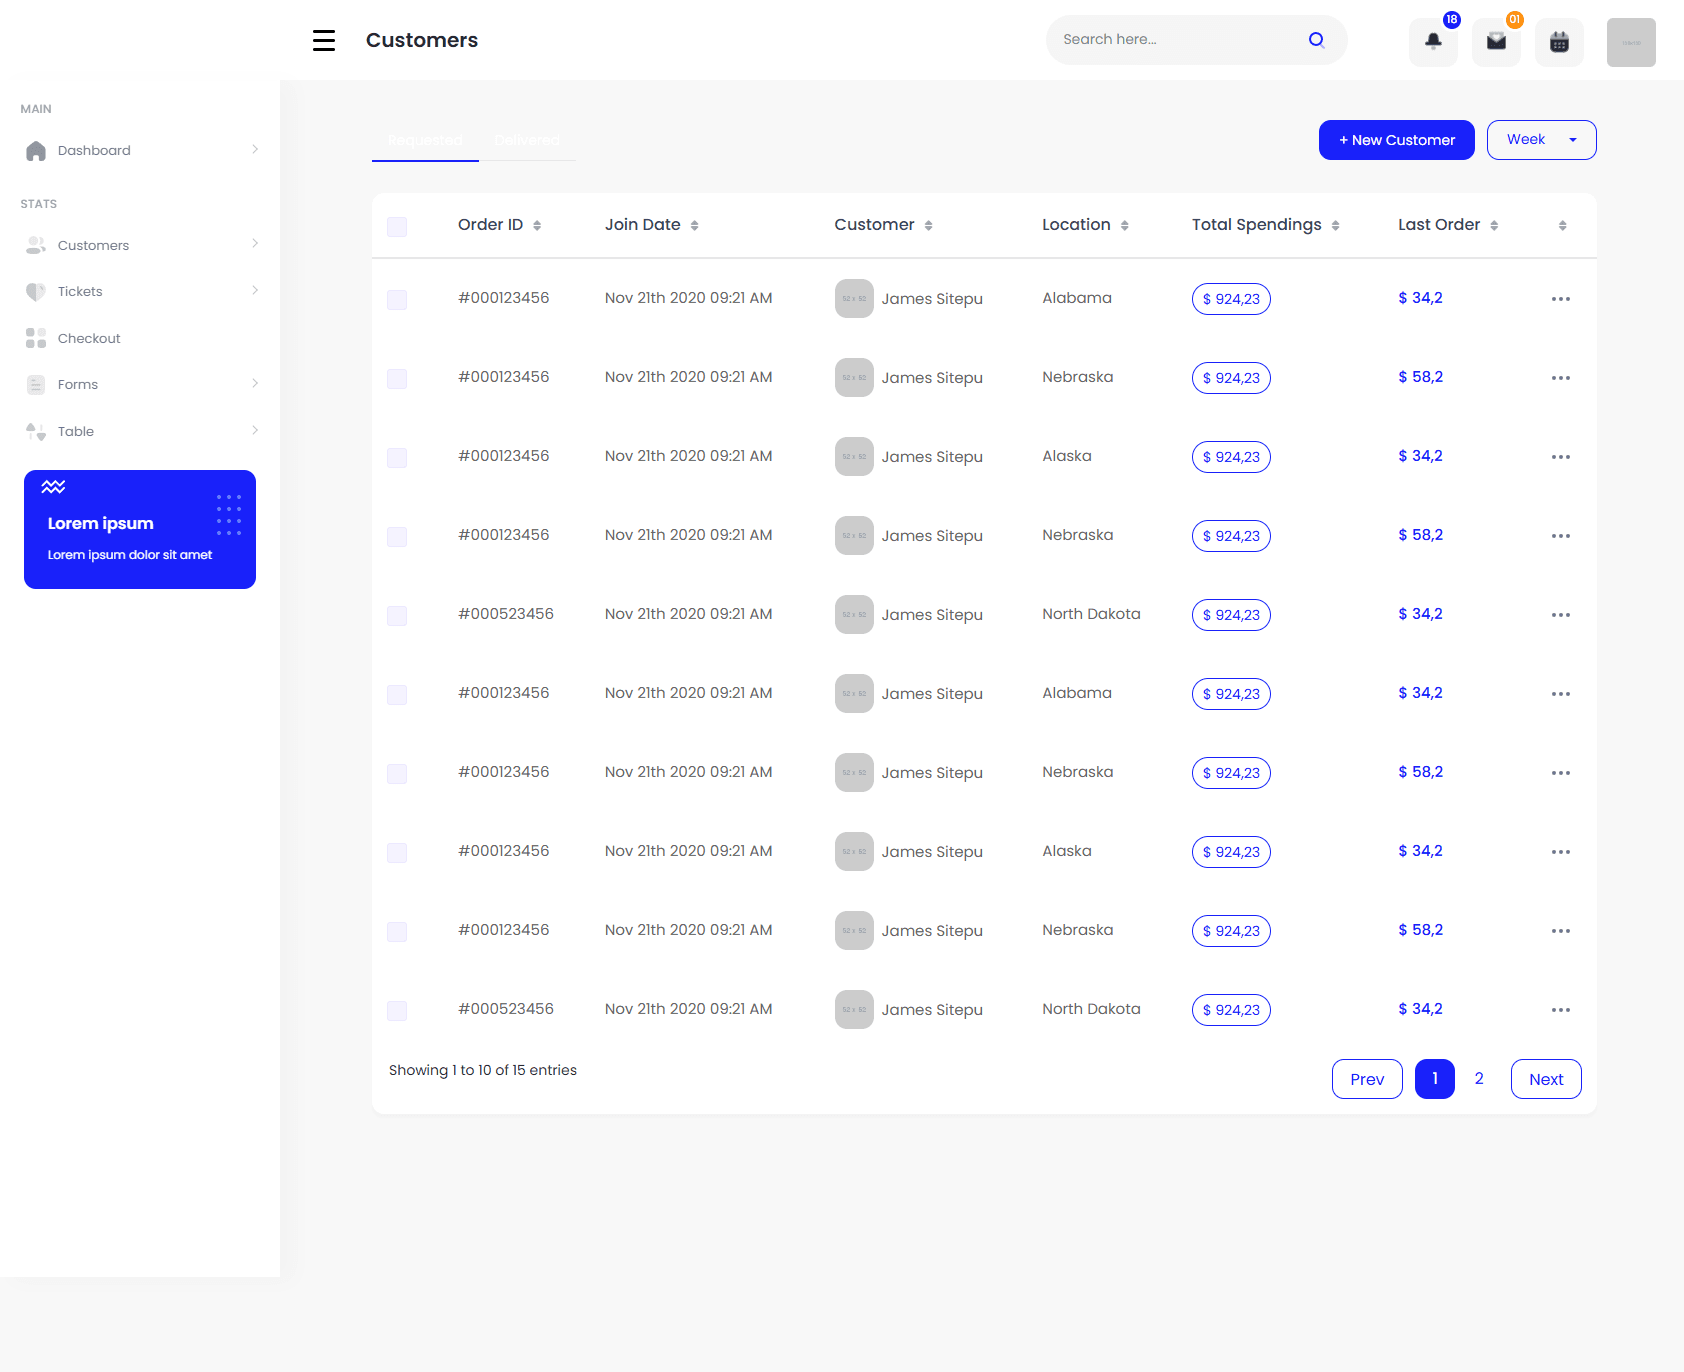Click the Tickets icon in sidebar

(x=36, y=291)
